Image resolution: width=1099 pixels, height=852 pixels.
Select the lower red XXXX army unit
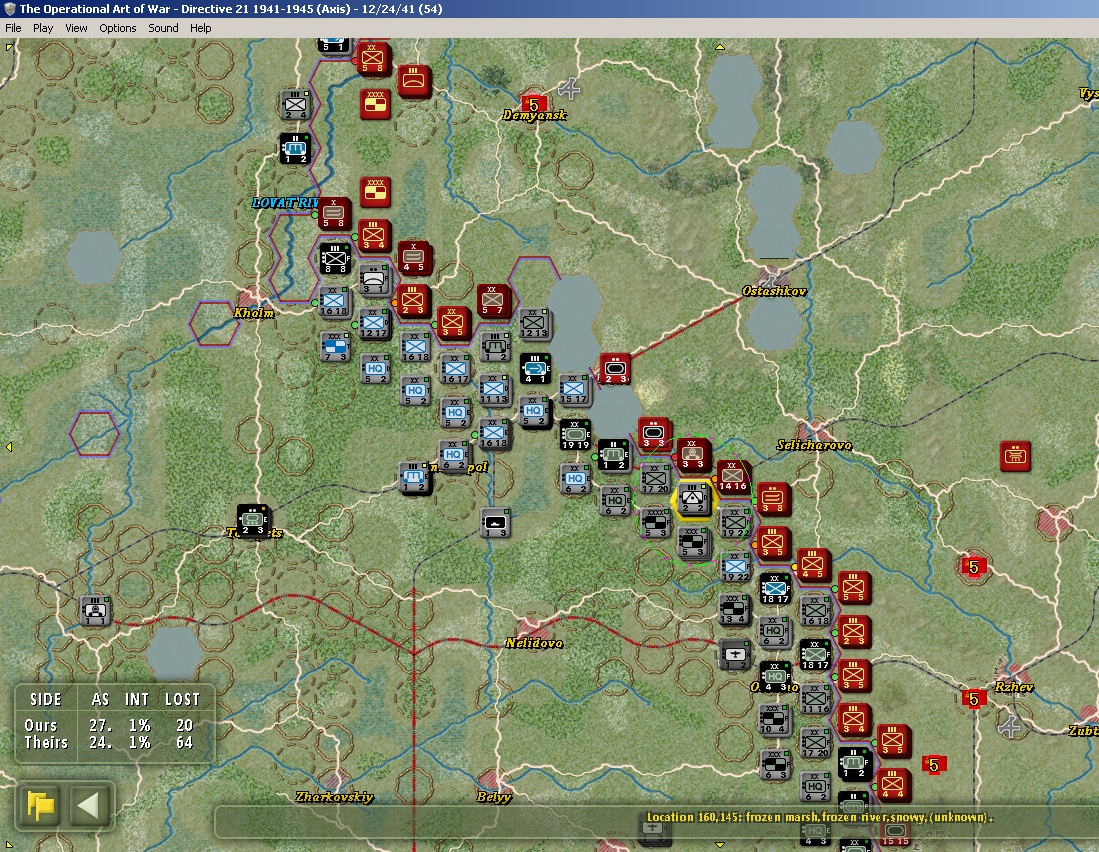[x=375, y=192]
